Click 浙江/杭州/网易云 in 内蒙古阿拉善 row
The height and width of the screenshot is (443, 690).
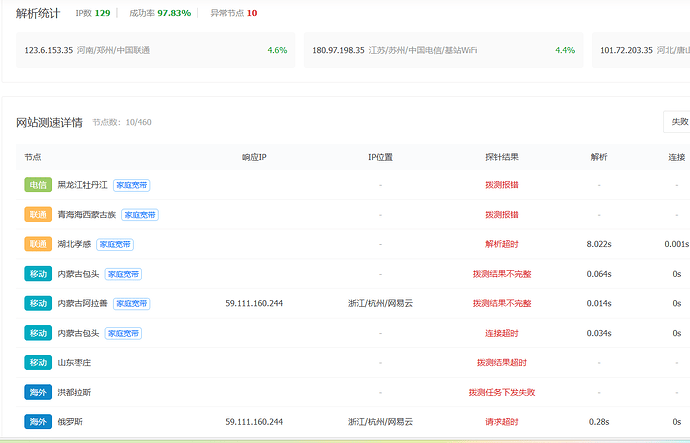point(380,304)
